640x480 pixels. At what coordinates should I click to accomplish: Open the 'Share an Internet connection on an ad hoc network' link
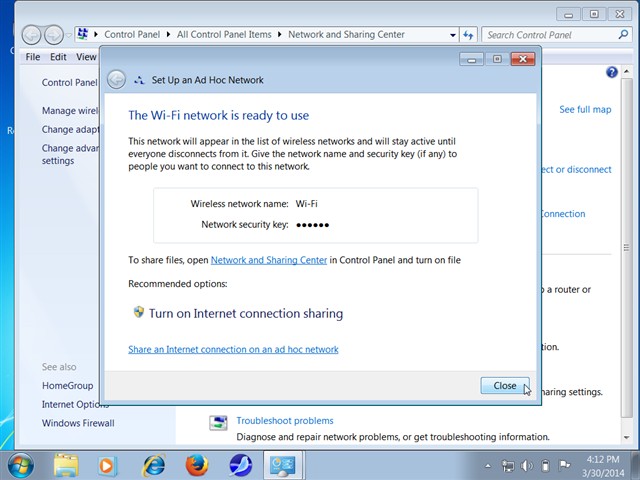click(x=233, y=349)
